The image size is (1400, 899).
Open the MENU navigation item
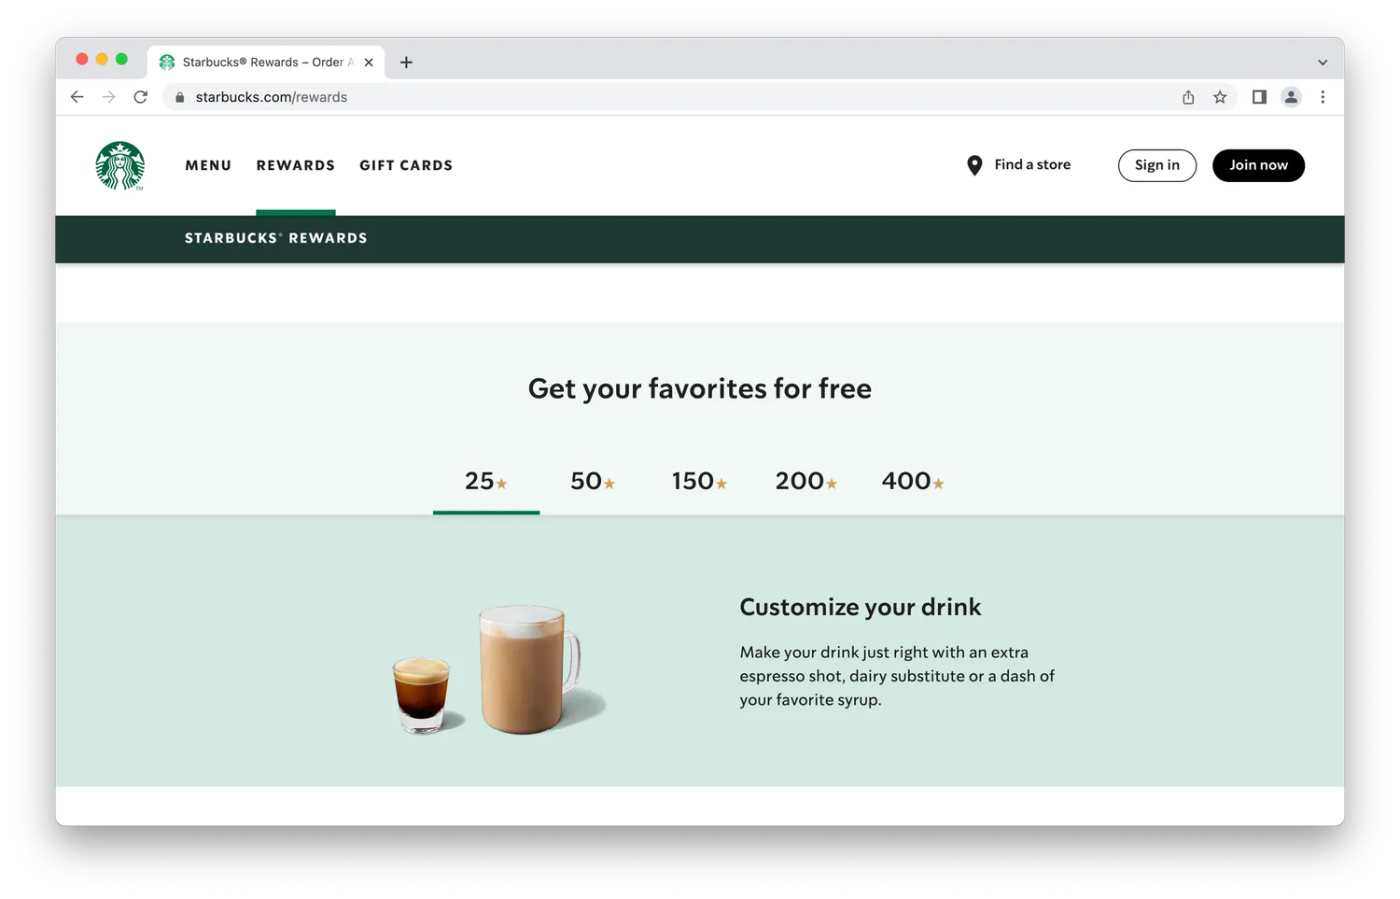click(x=208, y=165)
